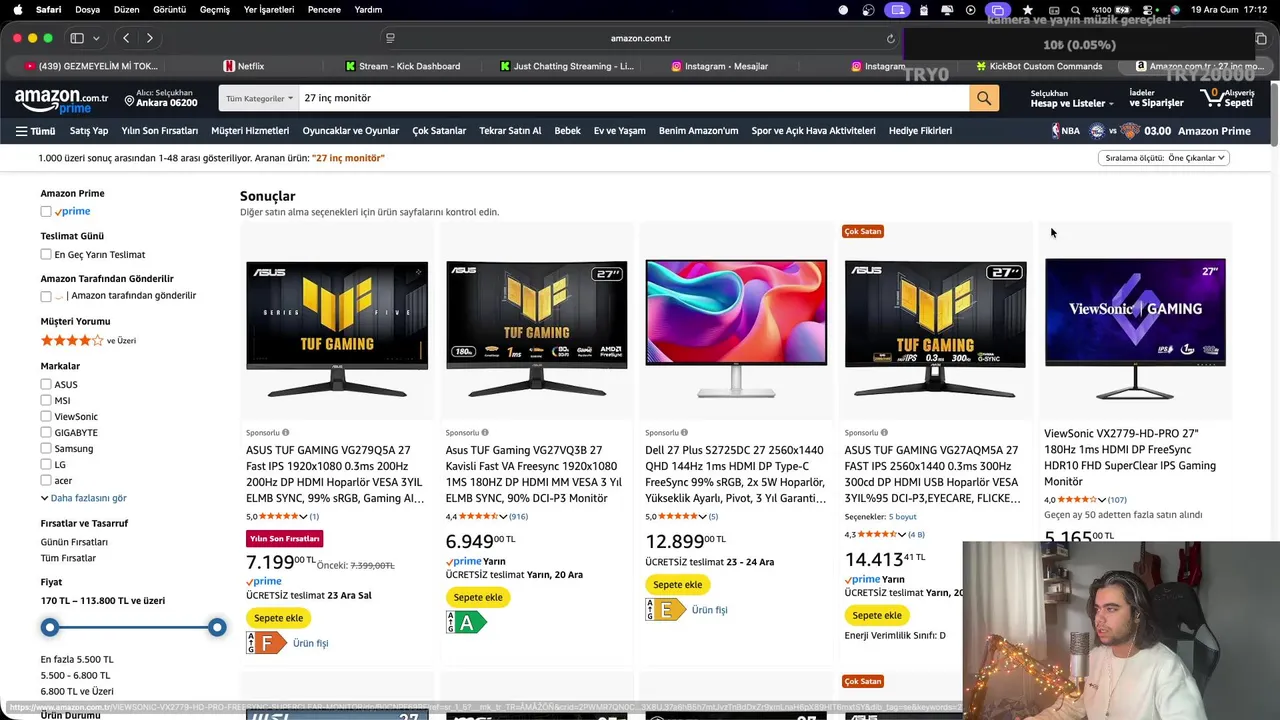
Task: Check the LG brand checkbox
Action: point(46,464)
